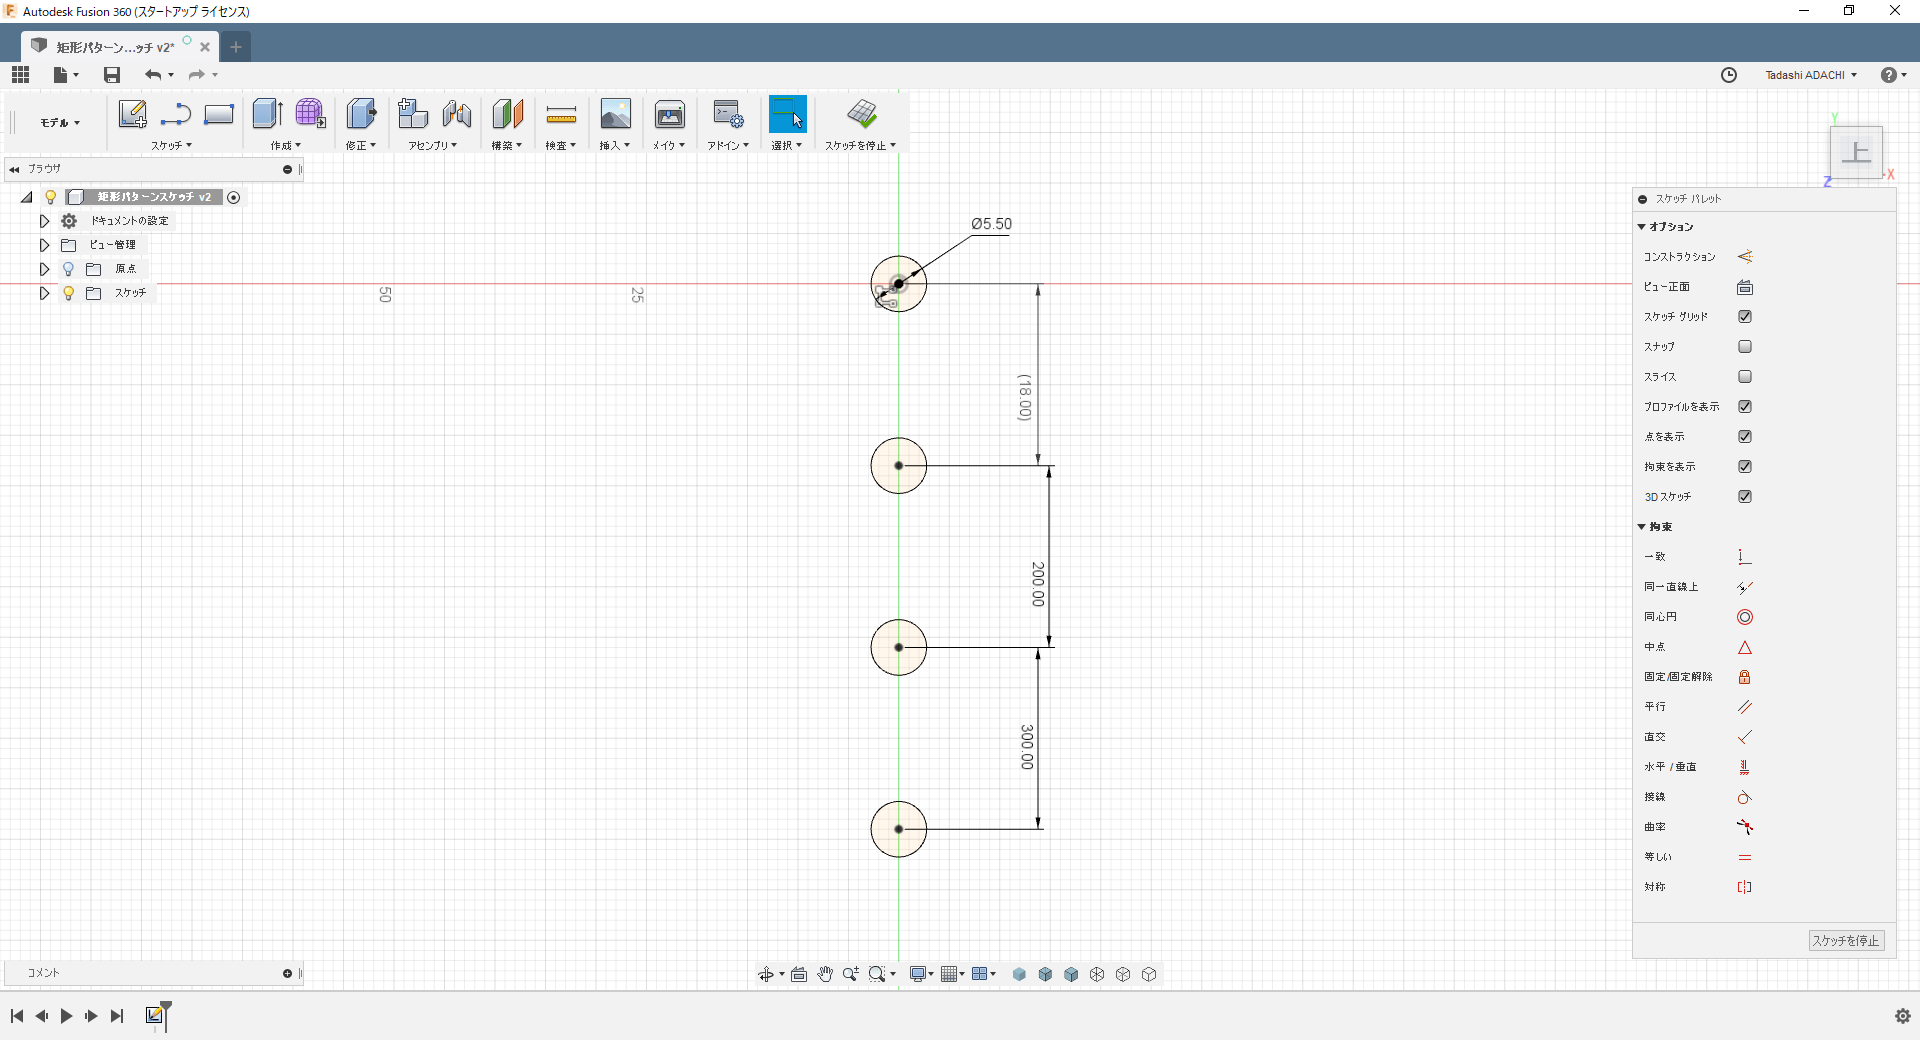Click the ViewCube top face

point(1856,152)
